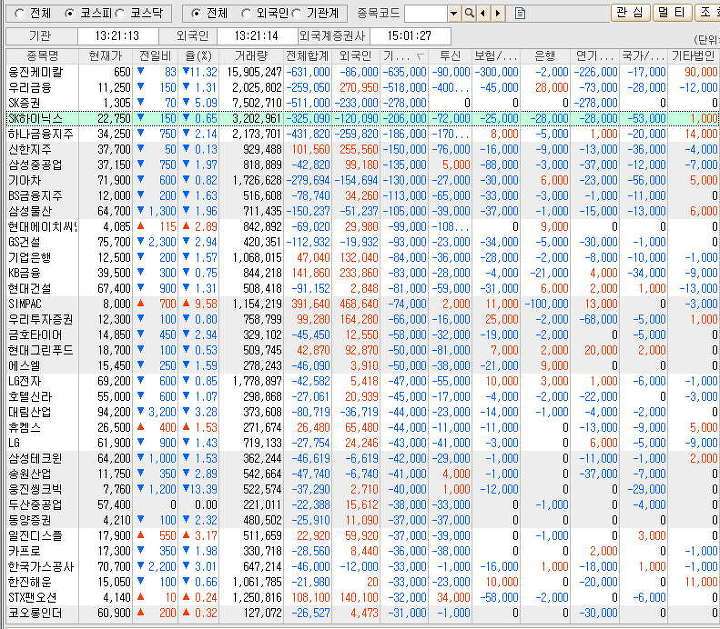Click the 관심 button
The image size is (720, 629).
(630, 12)
